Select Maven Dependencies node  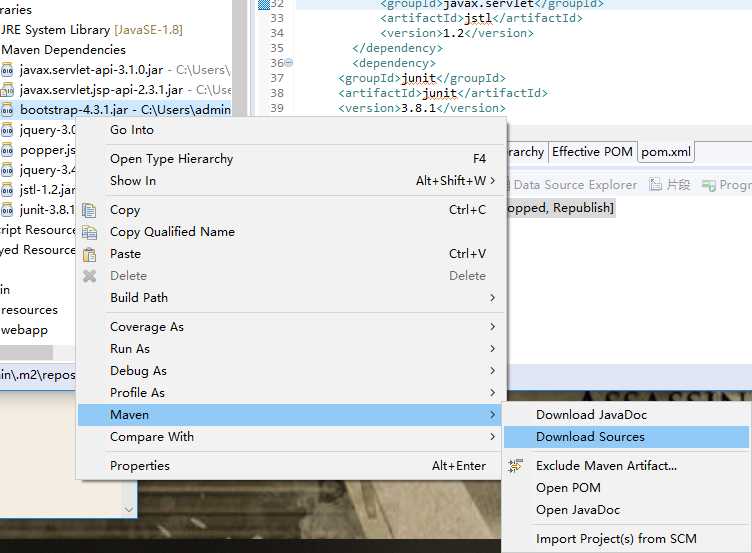click(x=63, y=50)
